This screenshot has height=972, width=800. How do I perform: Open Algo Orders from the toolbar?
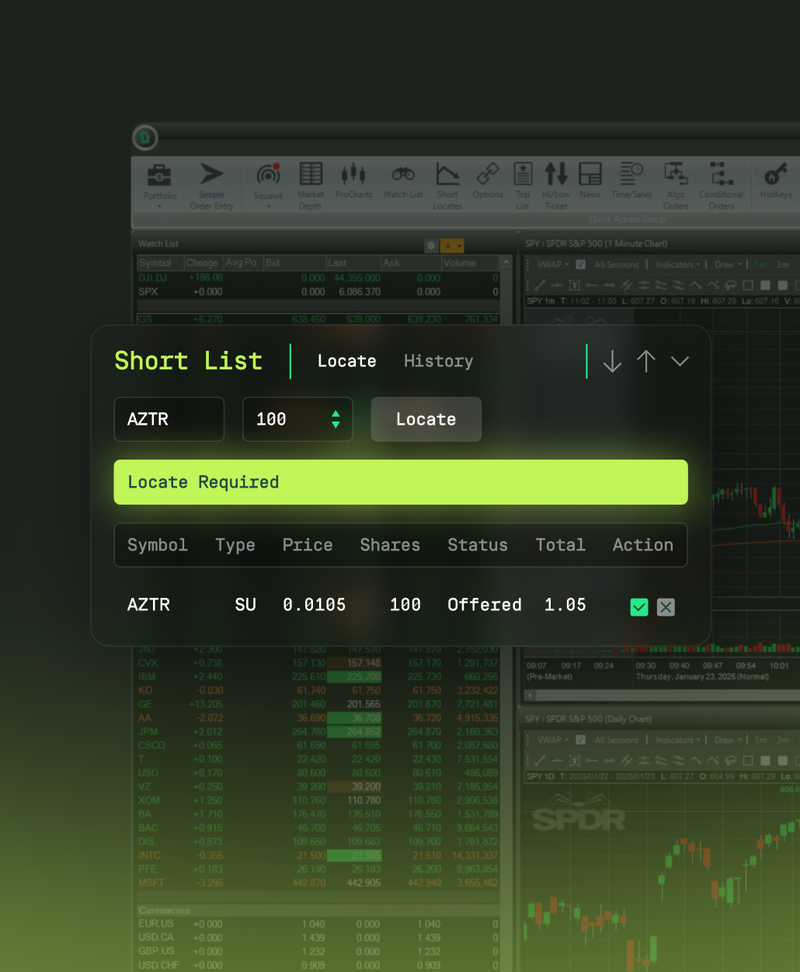675,174
